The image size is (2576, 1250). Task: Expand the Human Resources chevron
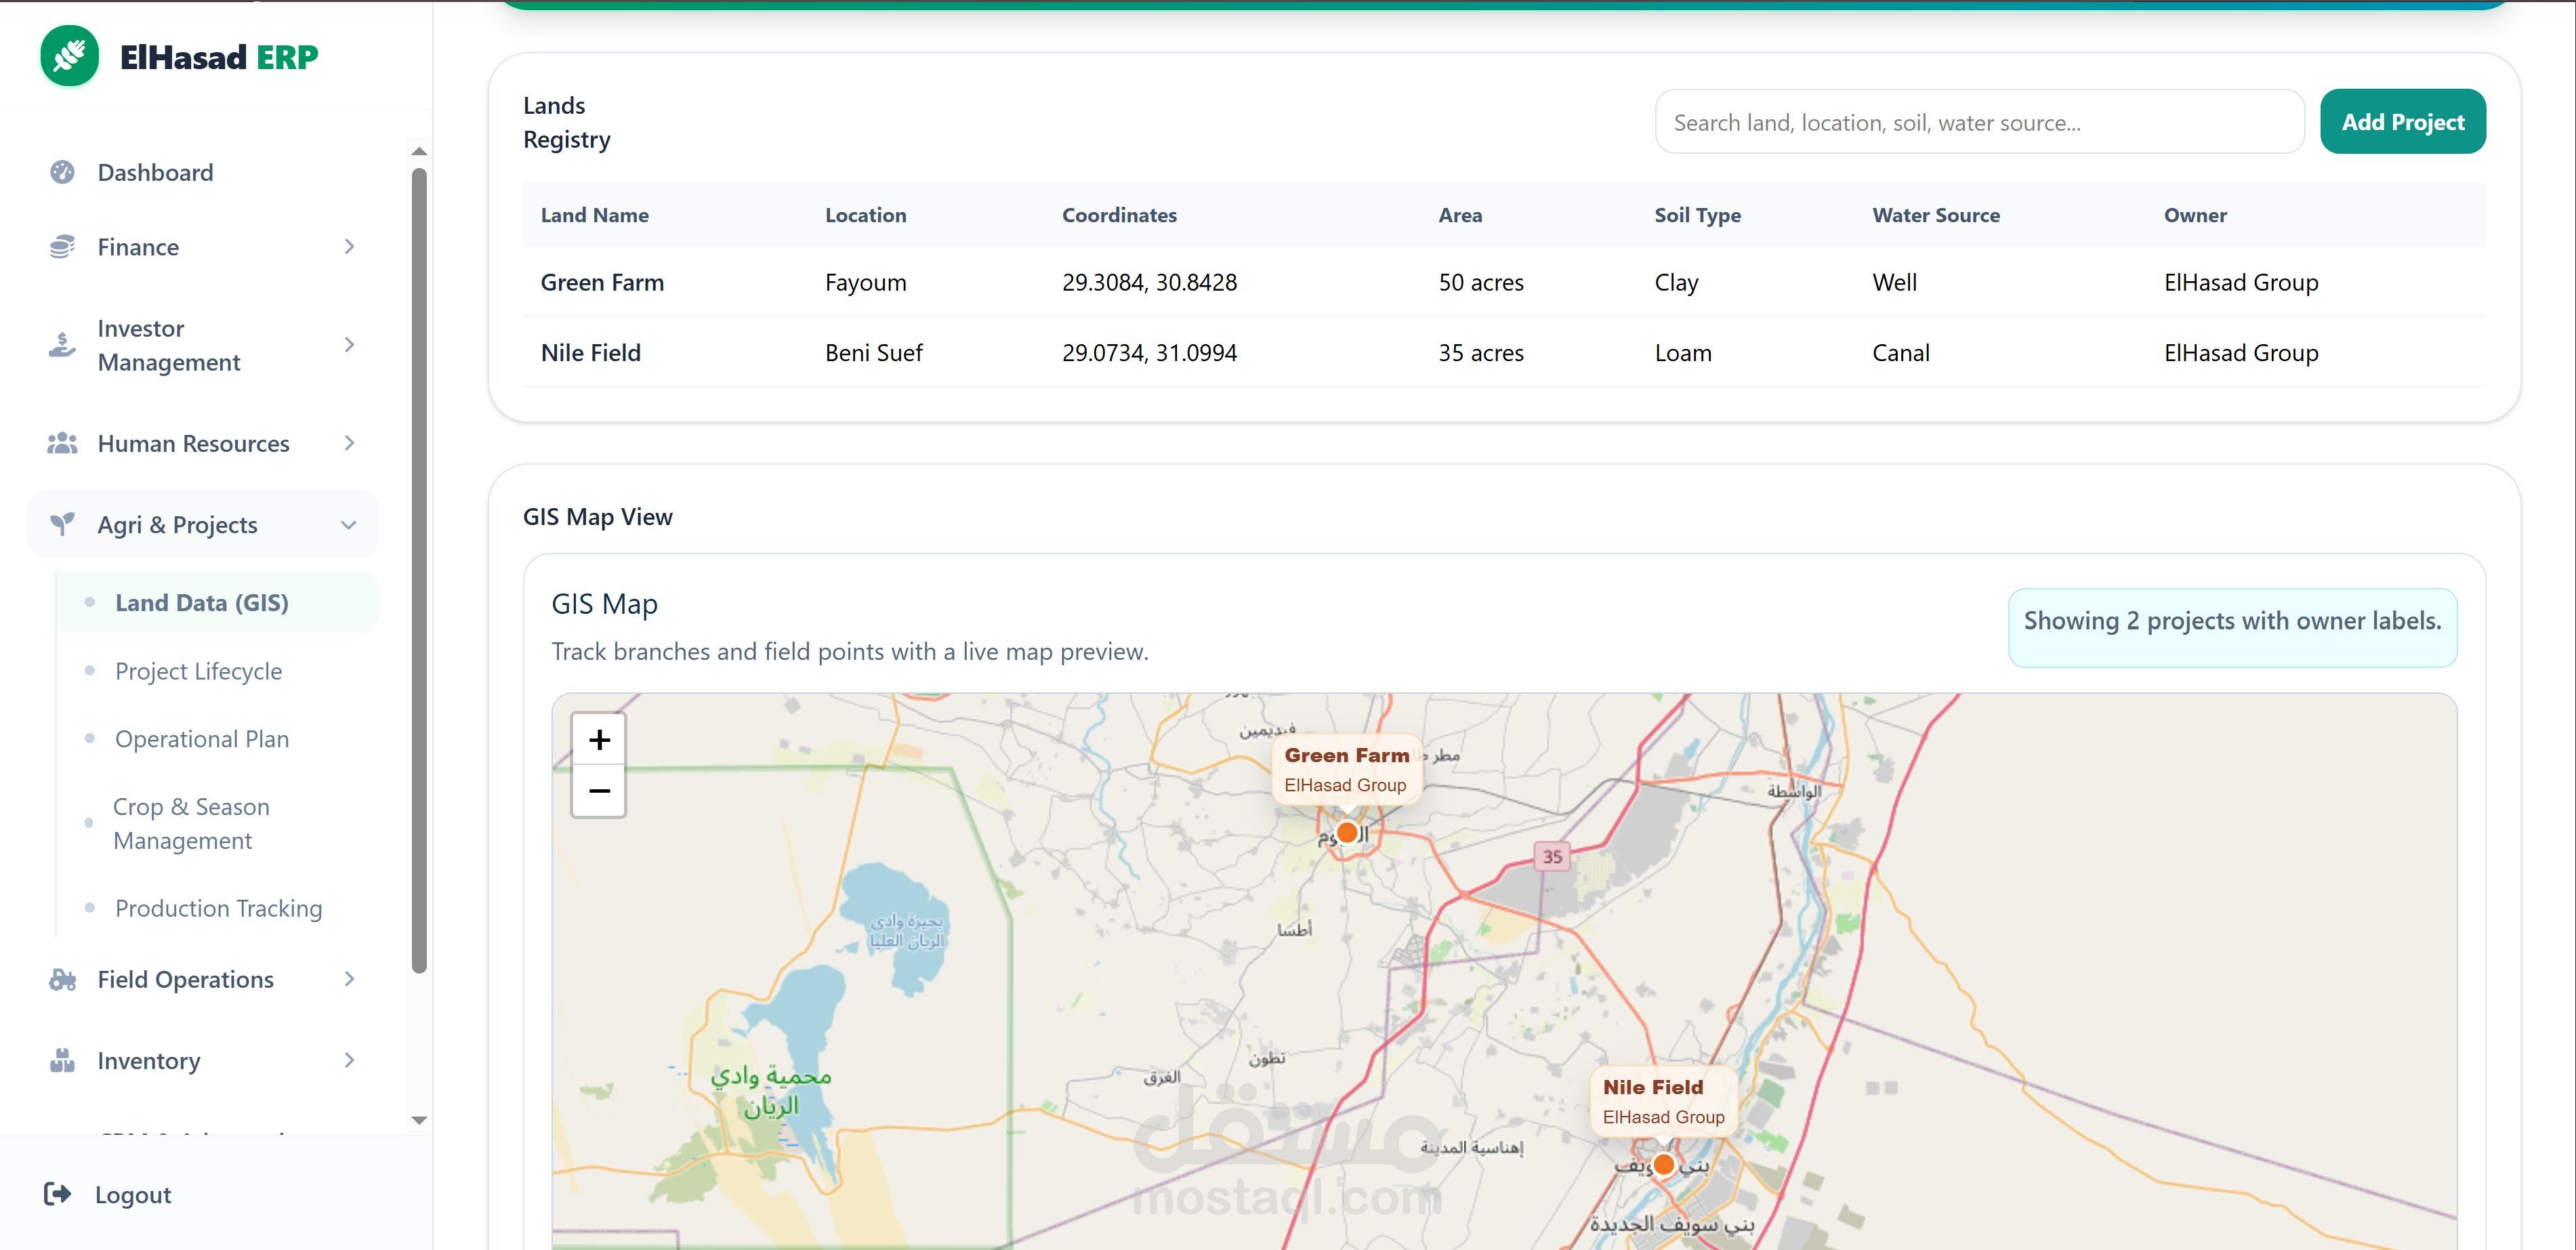pyautogui.click(x=349, y=443)
